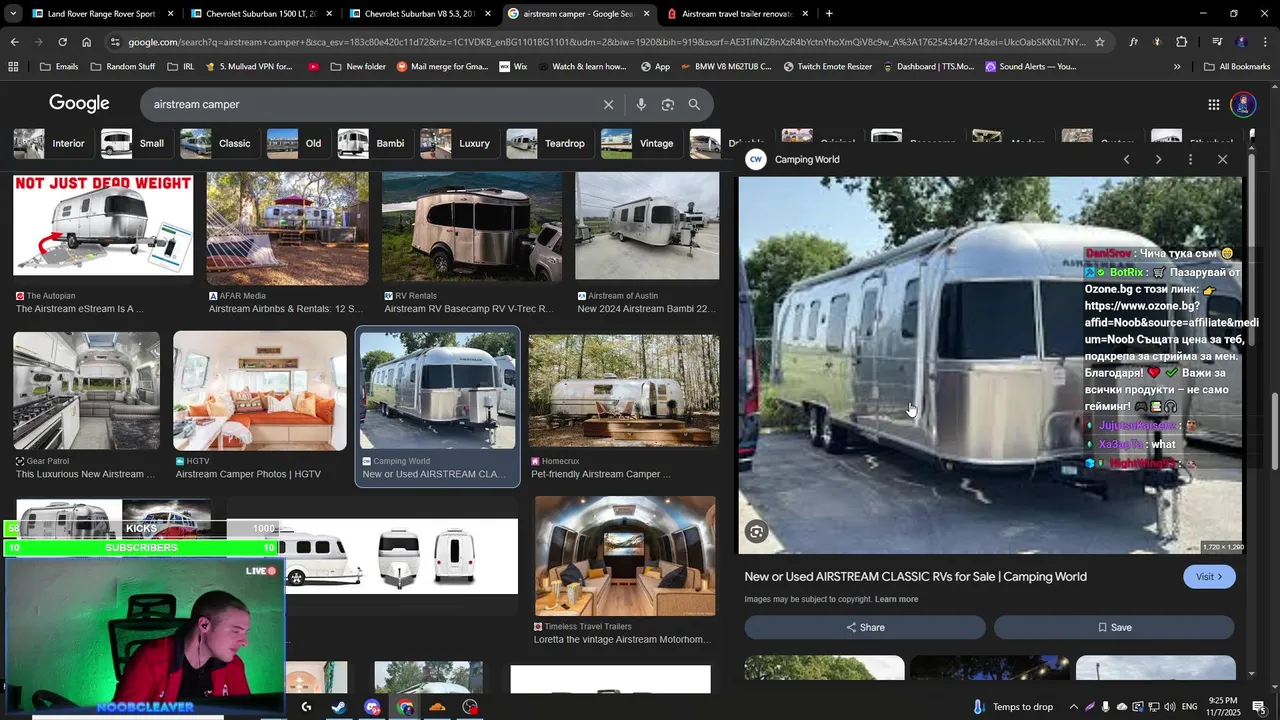Open the IRL bookmark folder

tap(181, 66)
